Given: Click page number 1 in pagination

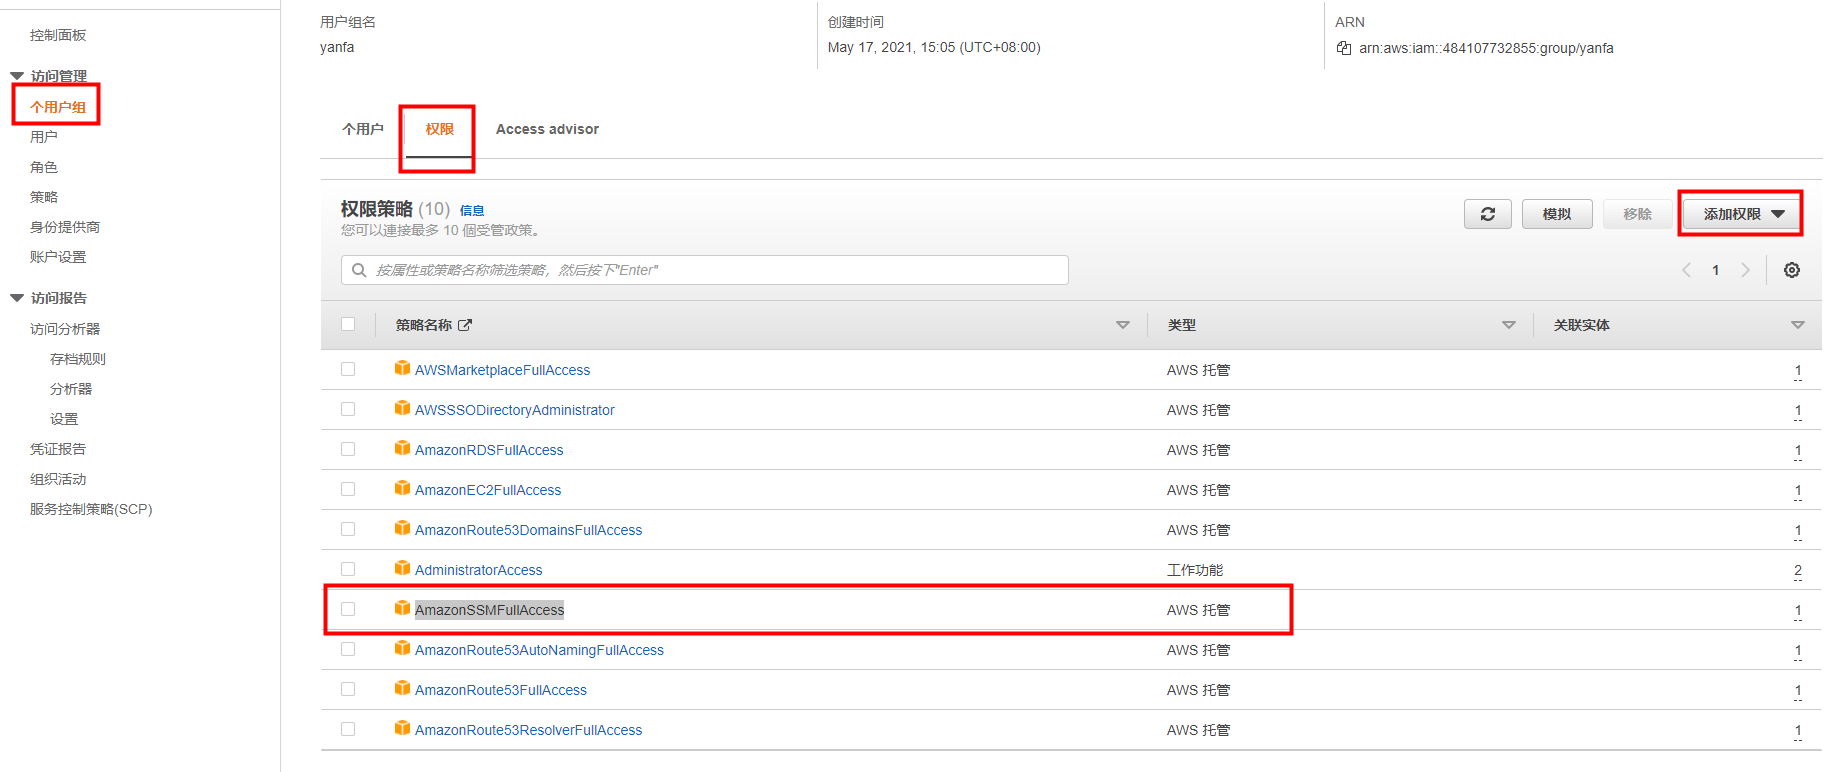Looking at the screenshot, I should pyautogui.click(x=1716, y=270).
